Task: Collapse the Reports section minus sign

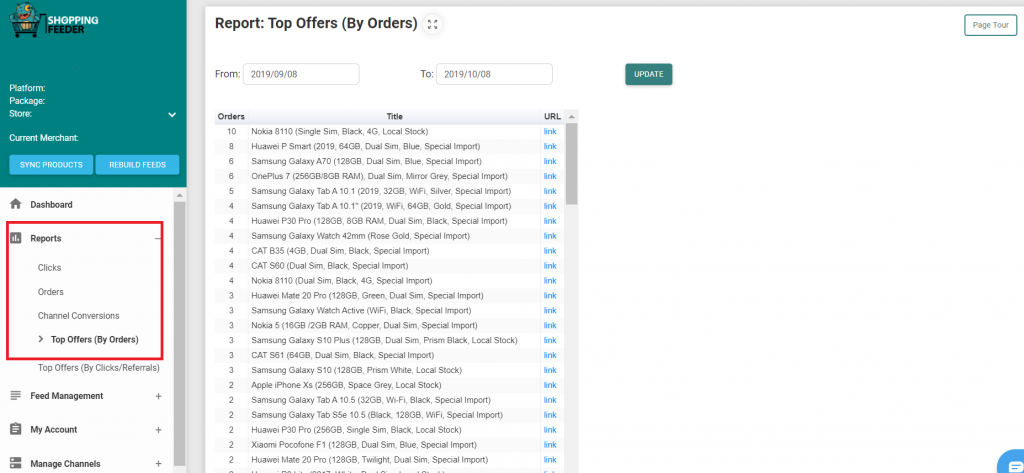Action: point(158,238)
